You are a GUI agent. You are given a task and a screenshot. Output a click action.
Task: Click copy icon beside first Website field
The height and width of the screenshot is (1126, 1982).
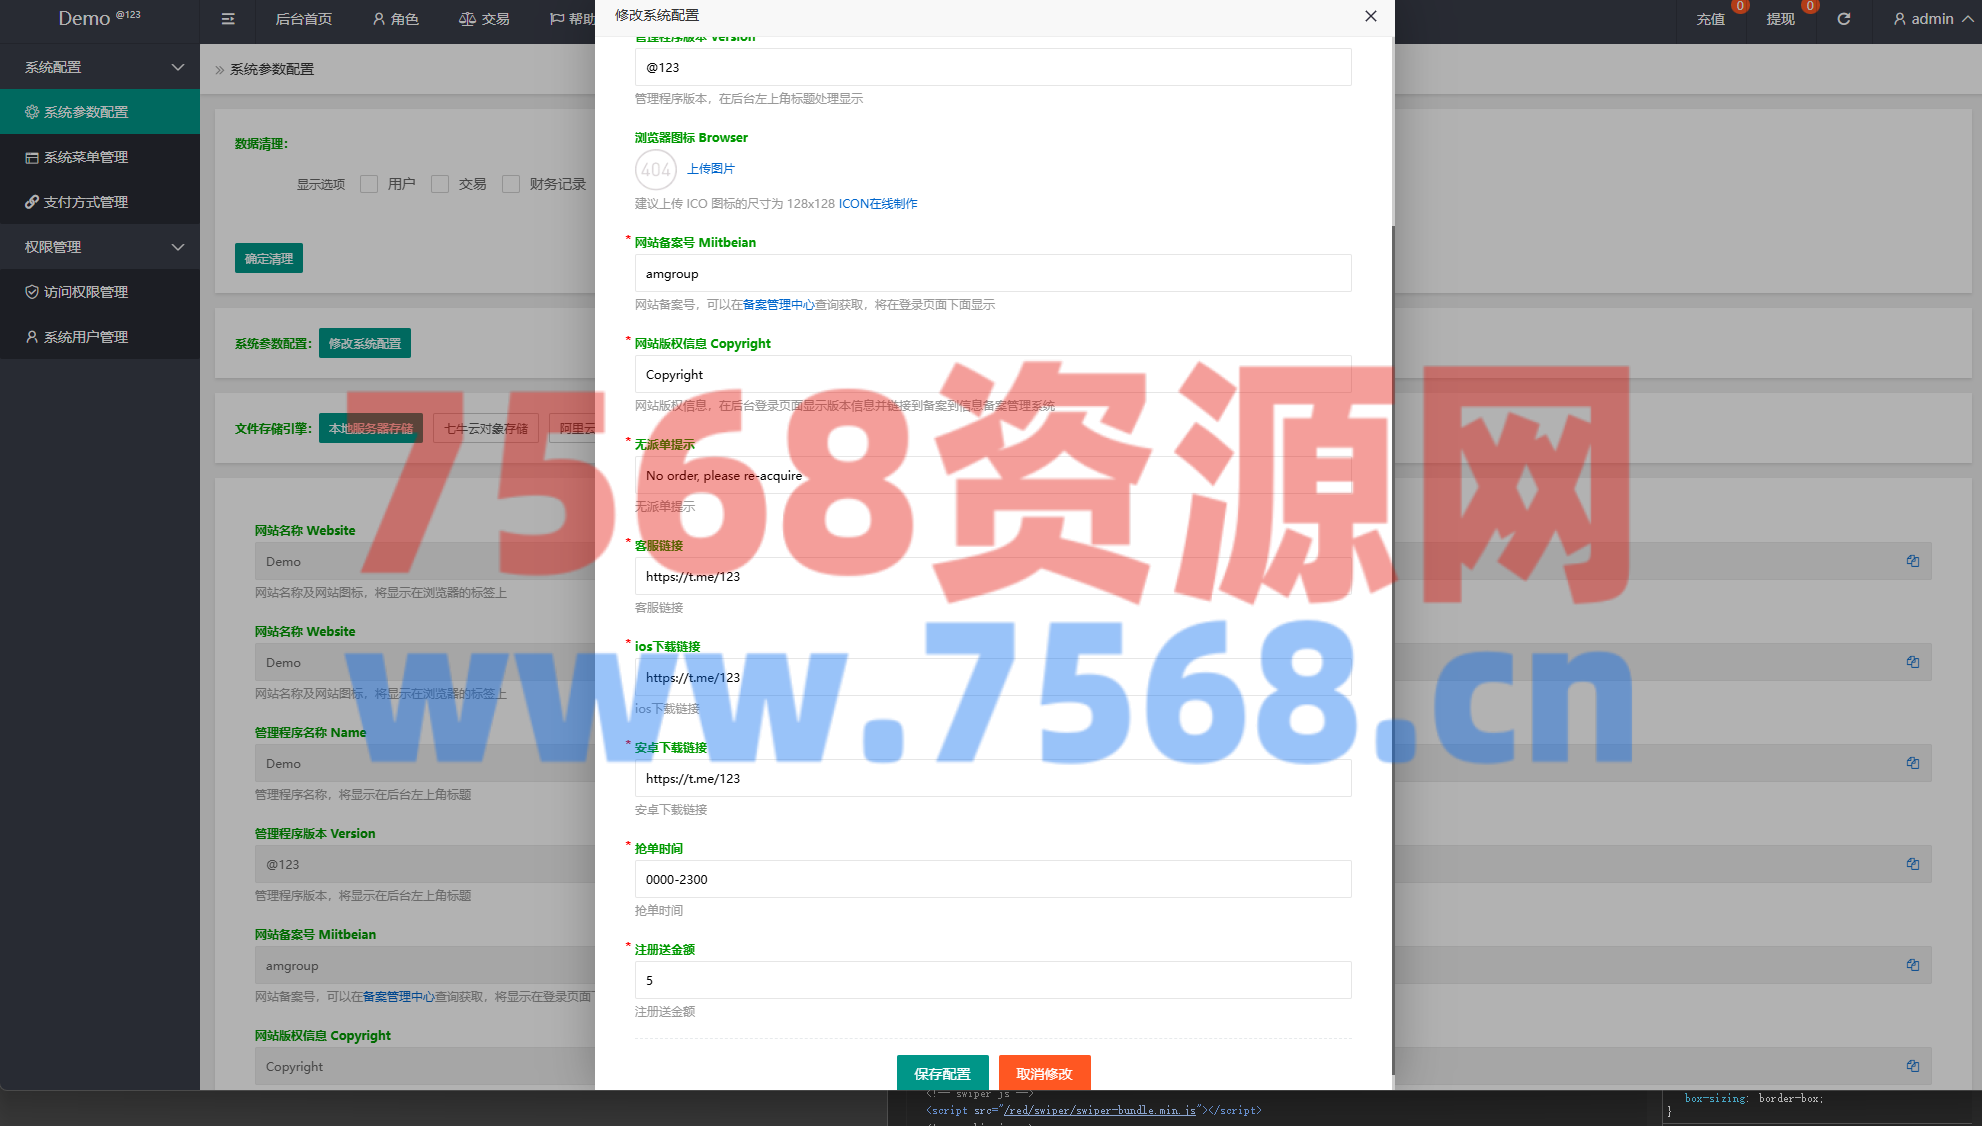1912,561
